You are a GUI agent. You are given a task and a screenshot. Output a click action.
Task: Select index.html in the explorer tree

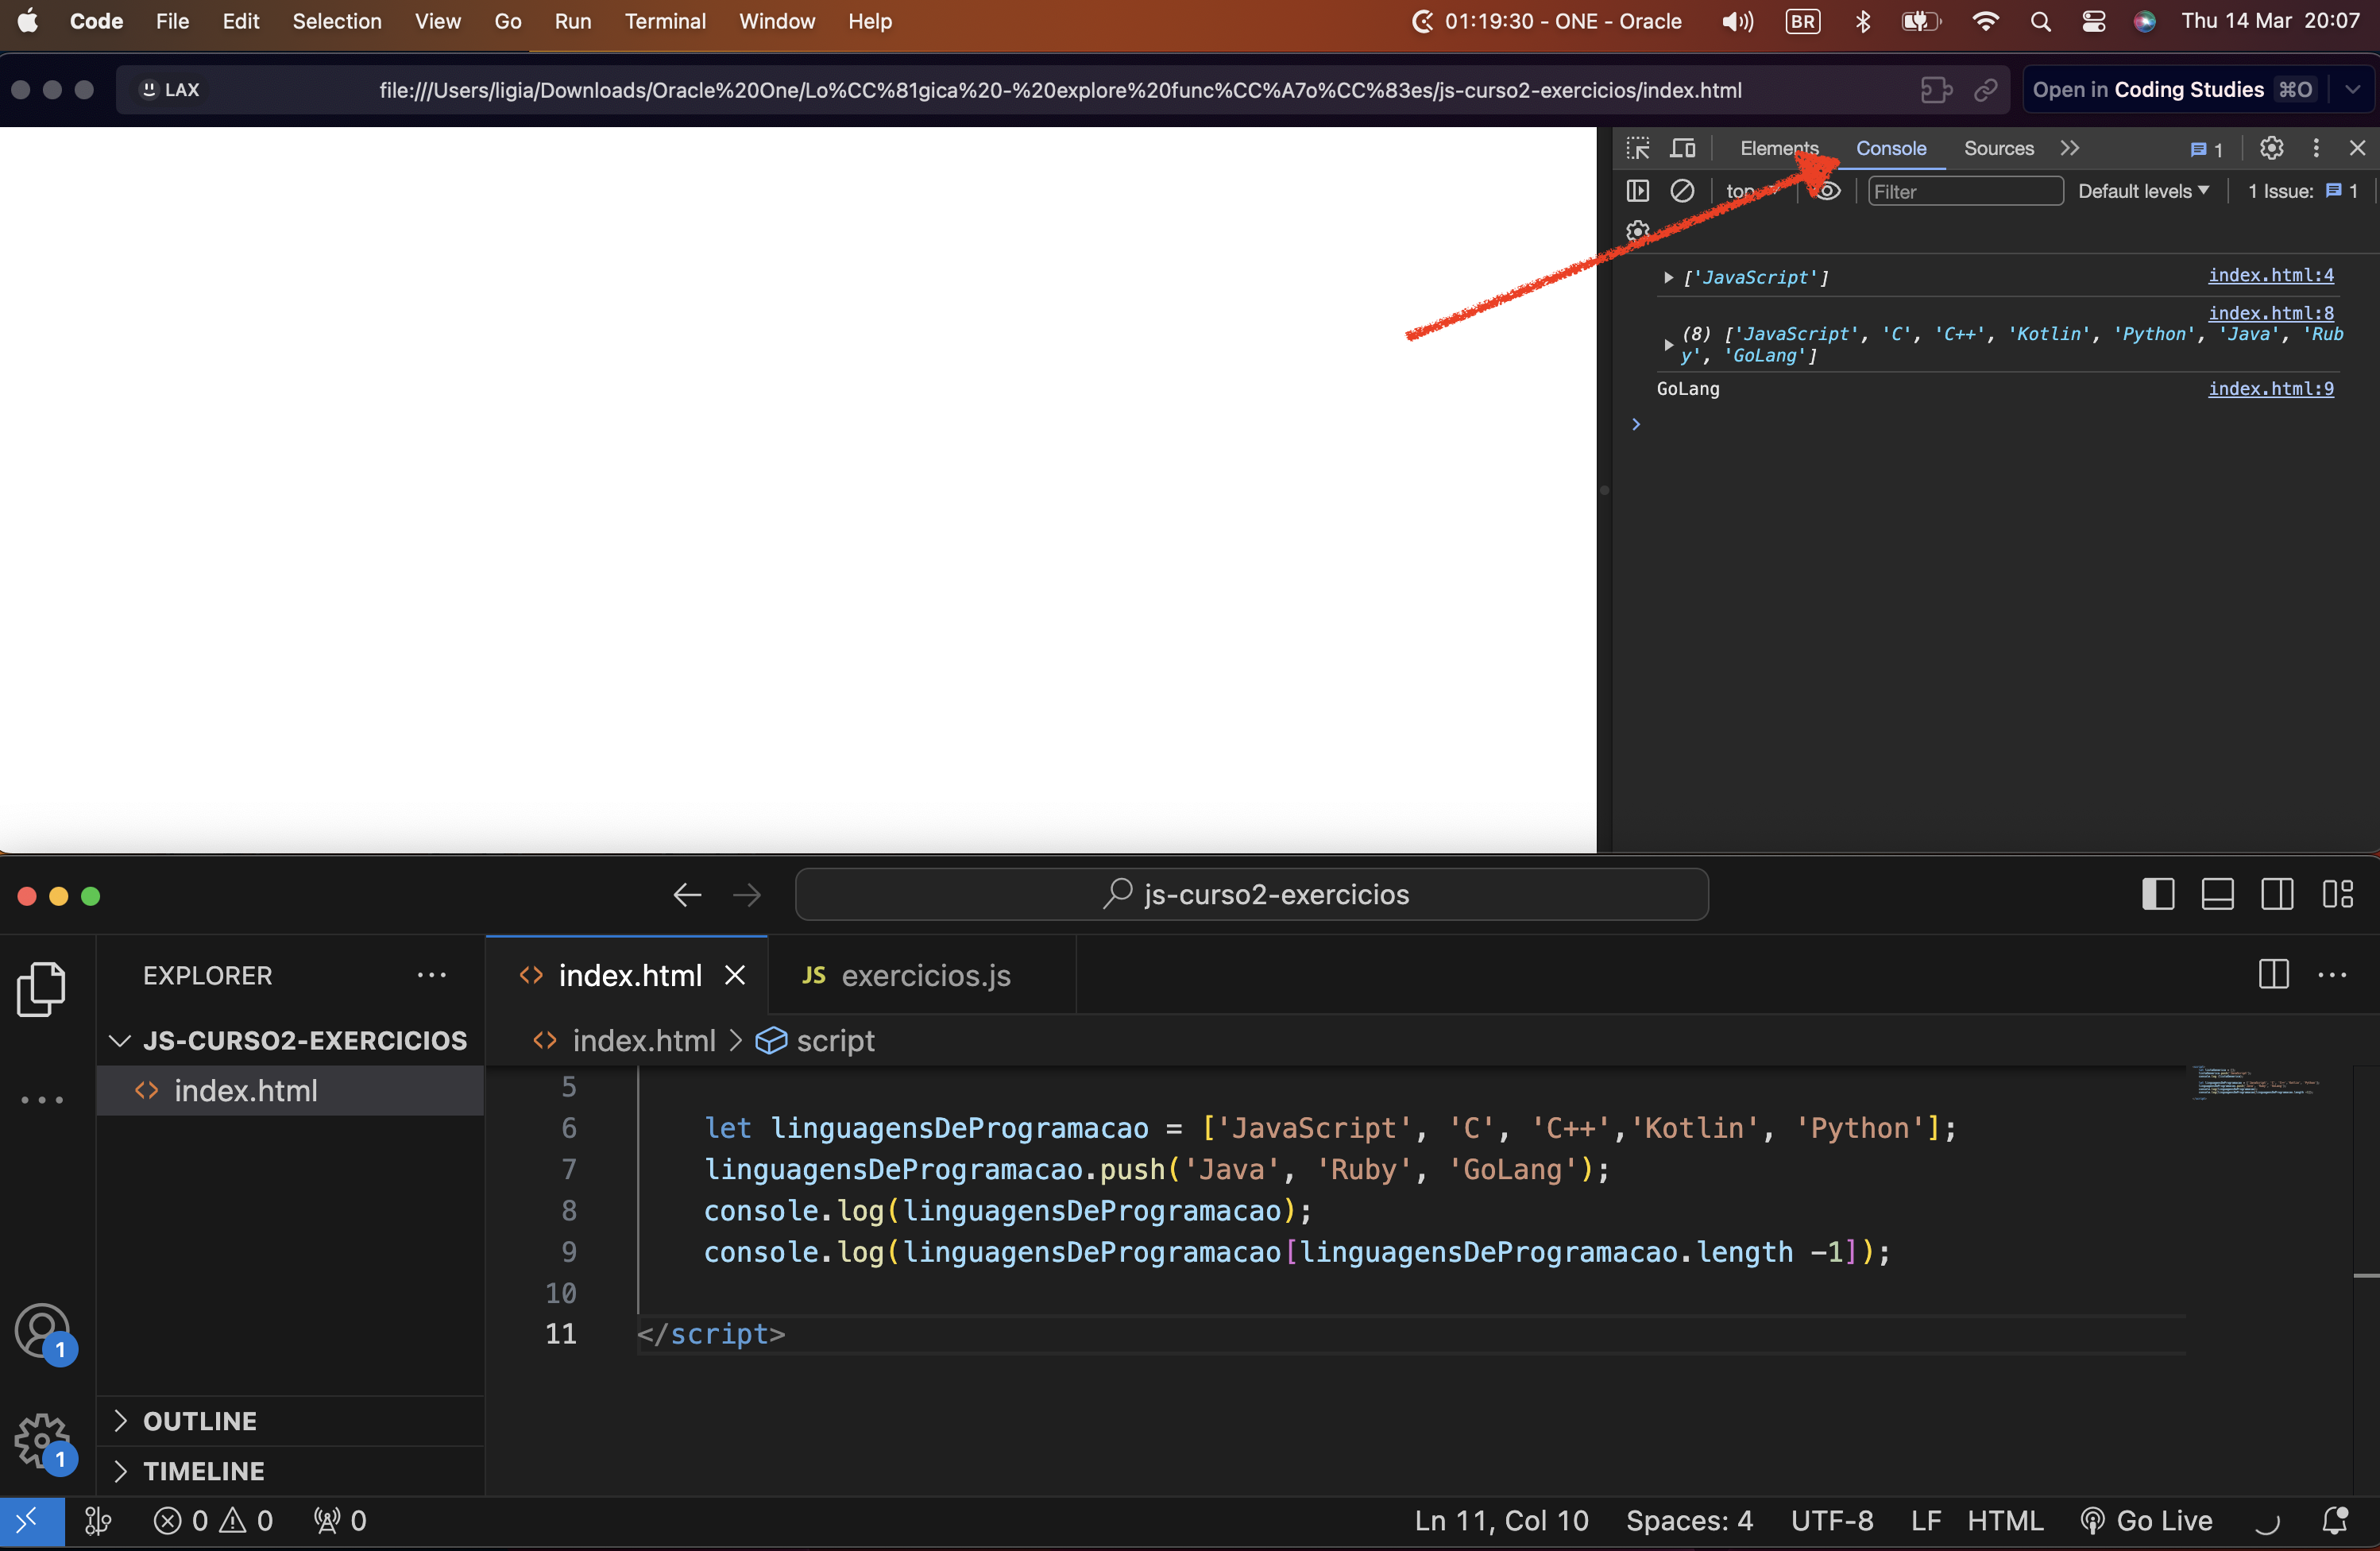coord(290,1090)
